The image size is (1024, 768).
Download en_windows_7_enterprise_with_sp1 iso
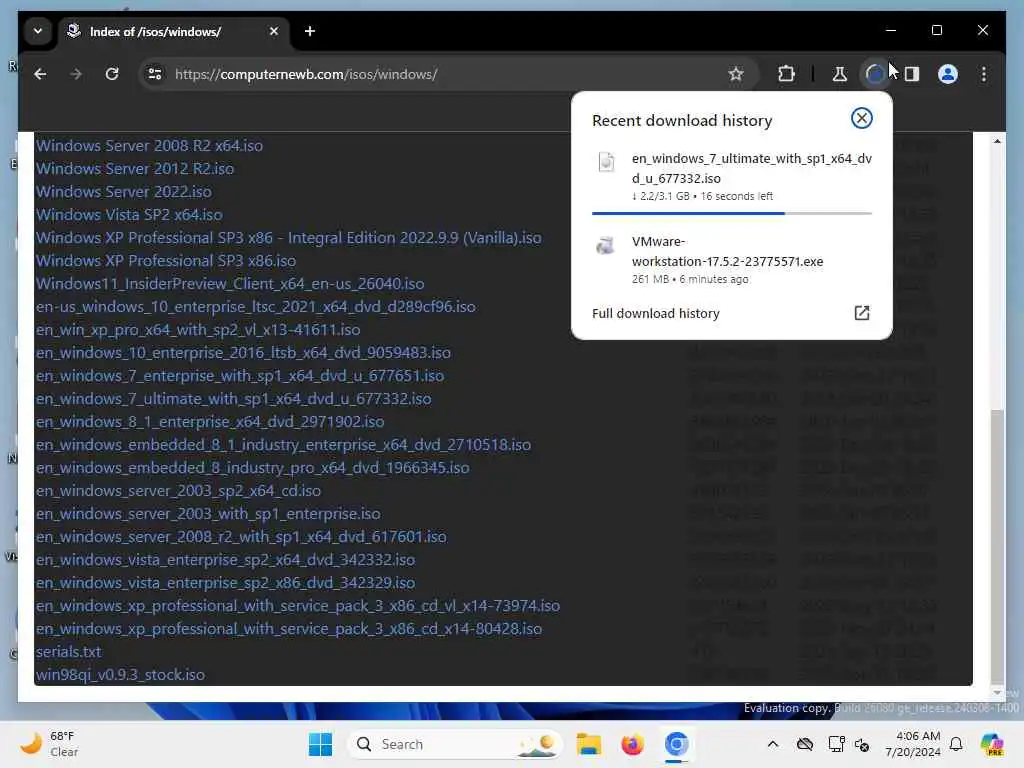[240, 376]
